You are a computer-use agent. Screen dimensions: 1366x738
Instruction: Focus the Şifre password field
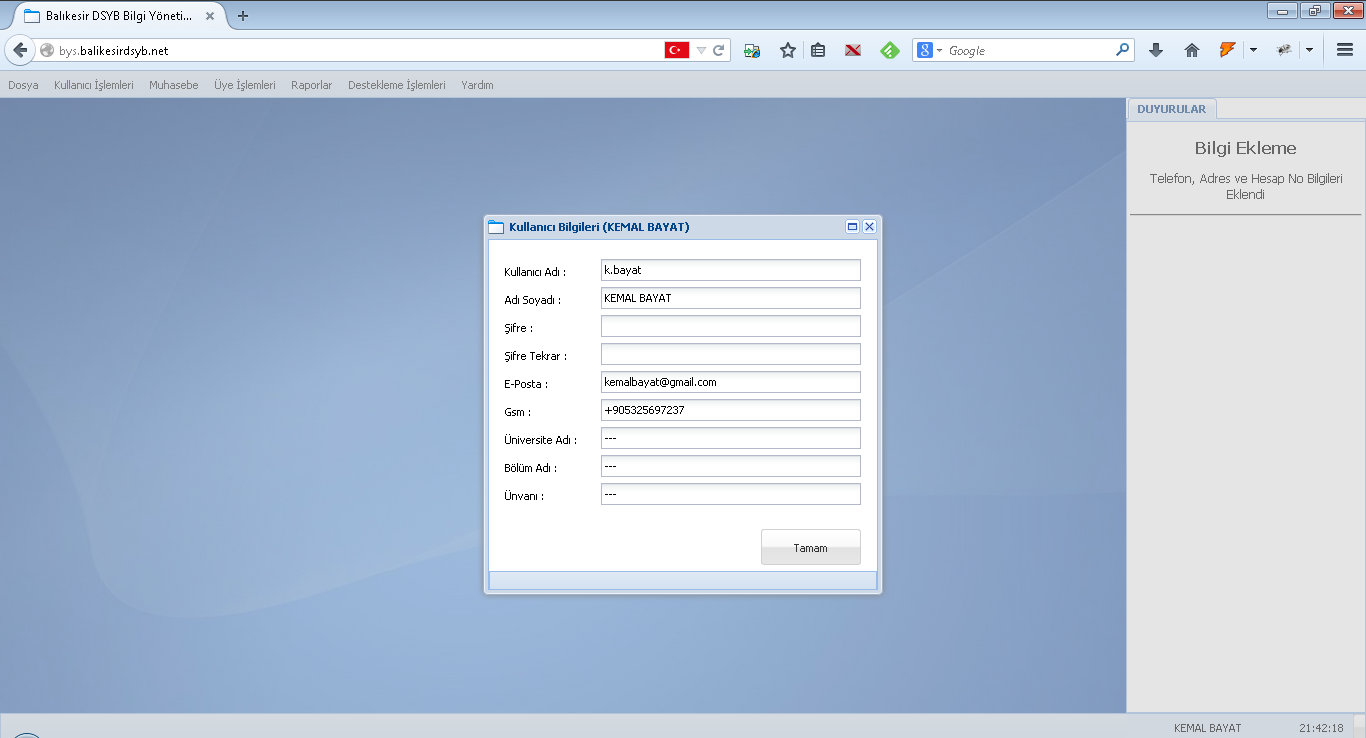point(730,326)
